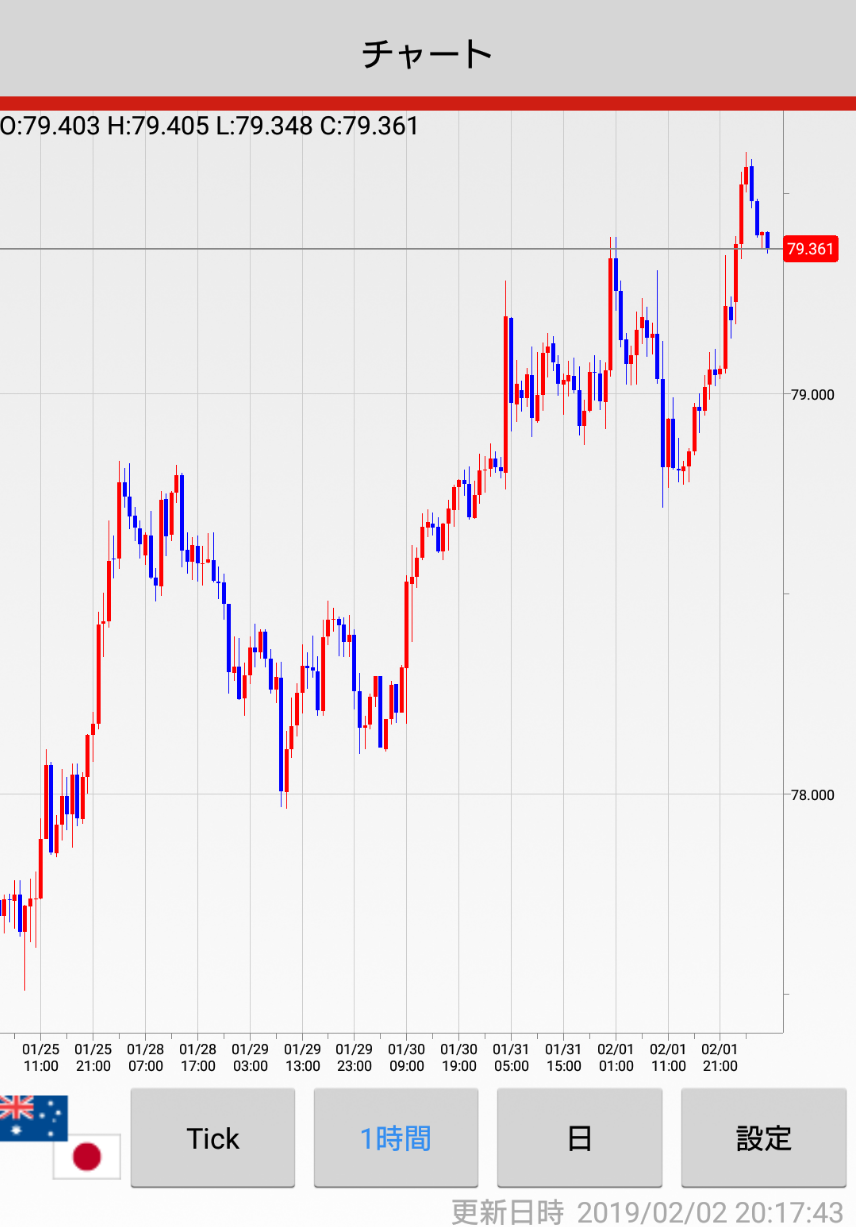The height and width of the screenshot is (1227, 856).
Task: Open the 設定 settings
Action: pyautogui.click(x=764, y=1138)
